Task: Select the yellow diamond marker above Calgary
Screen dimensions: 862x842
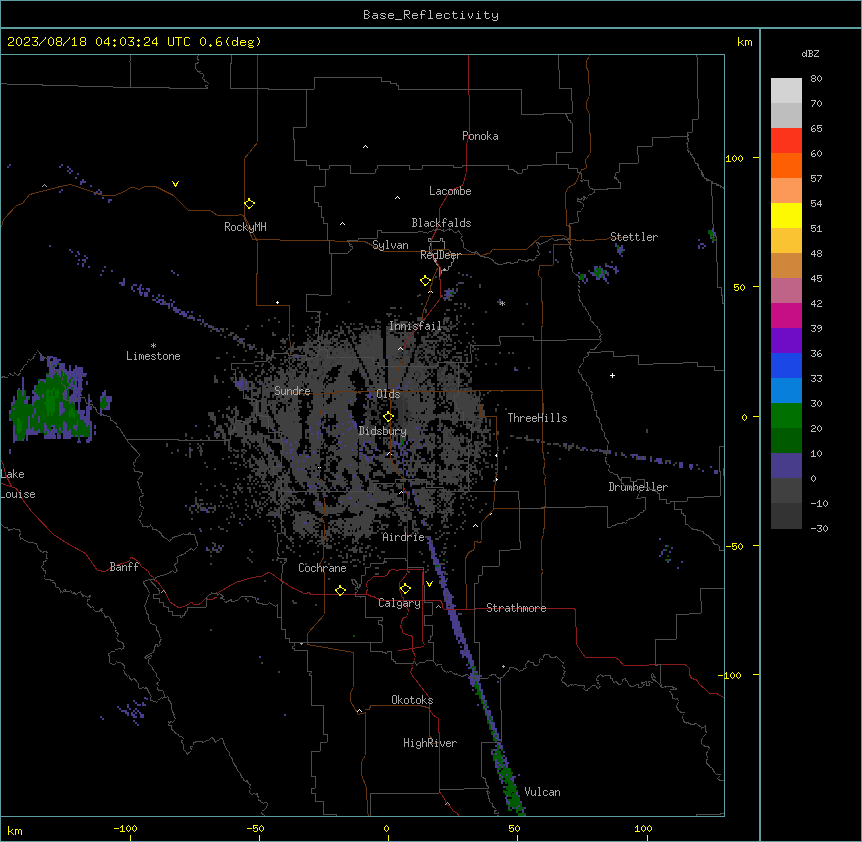Action: coord(405,589)
